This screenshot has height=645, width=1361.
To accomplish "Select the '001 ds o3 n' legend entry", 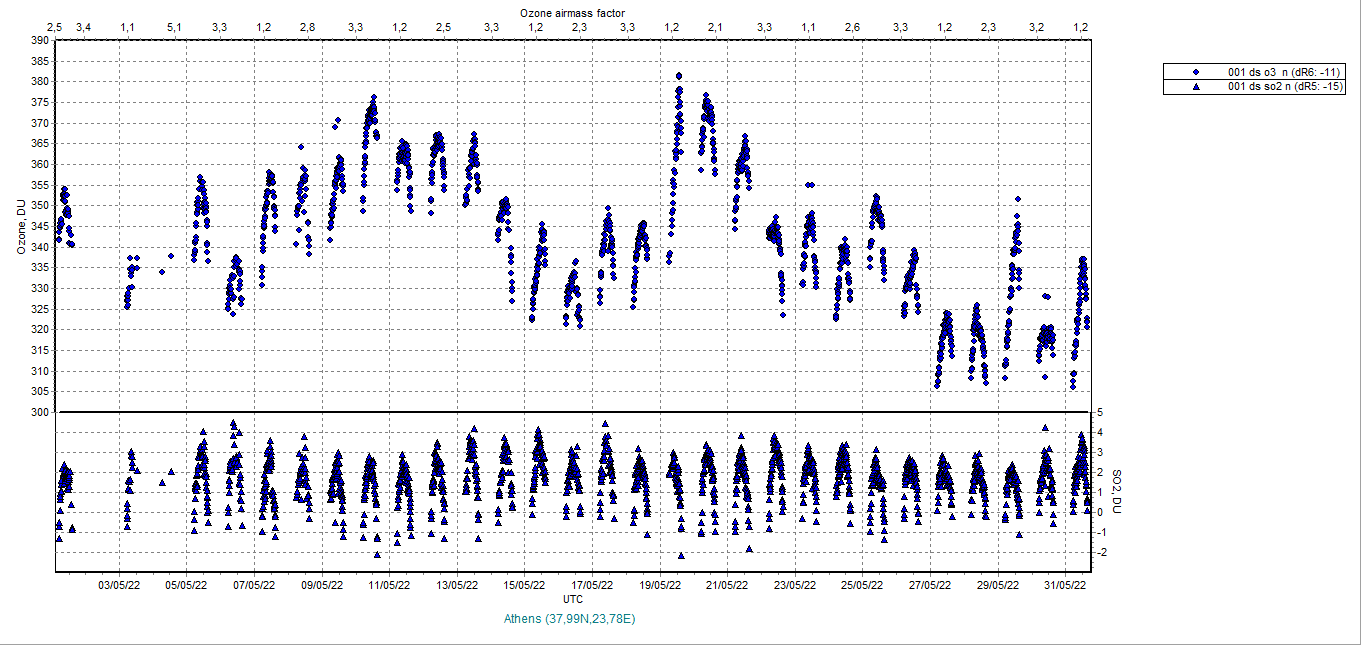I will pos(1285,73).
